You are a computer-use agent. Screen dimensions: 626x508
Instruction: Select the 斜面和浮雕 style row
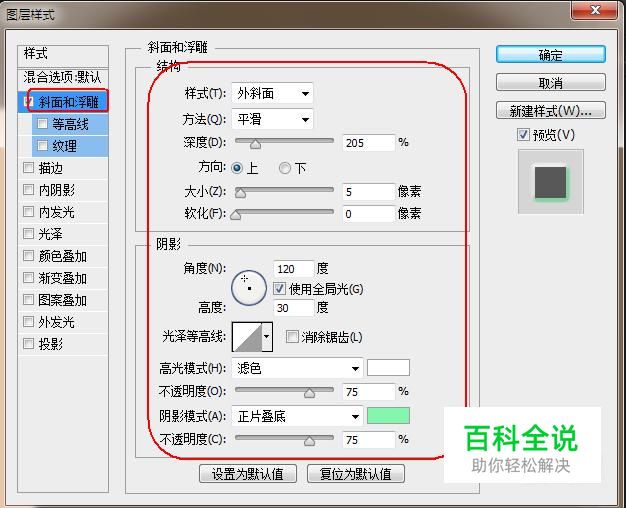[x=63, y=101]
